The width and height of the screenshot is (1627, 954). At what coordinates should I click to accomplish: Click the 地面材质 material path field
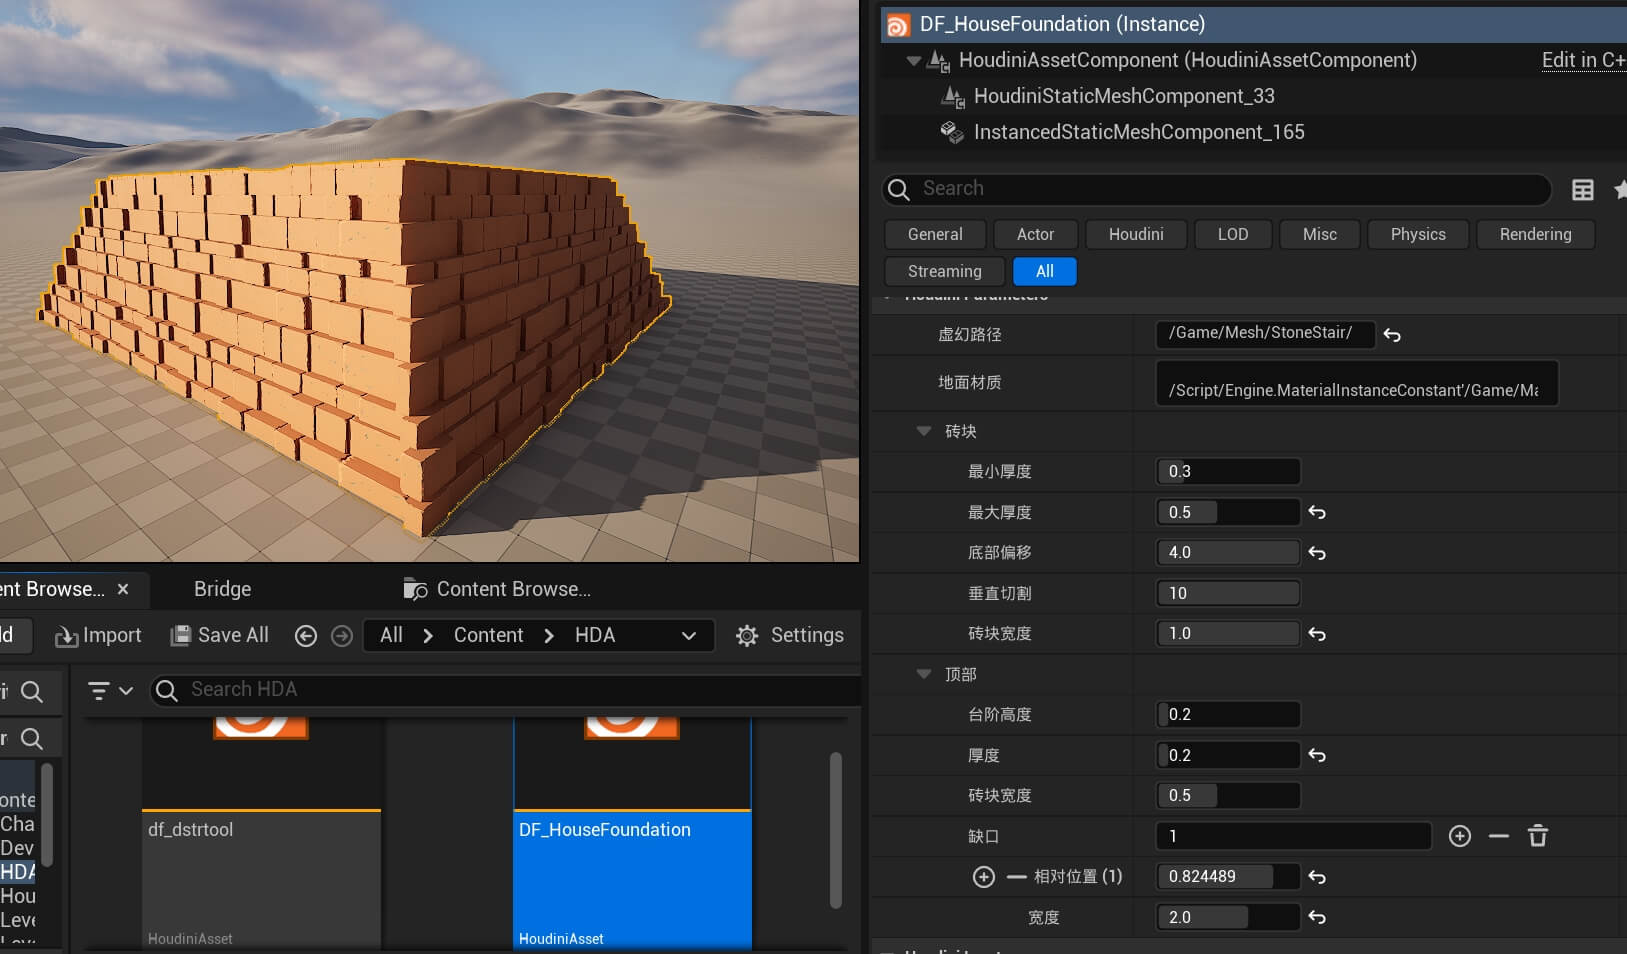pos(1357,384)
